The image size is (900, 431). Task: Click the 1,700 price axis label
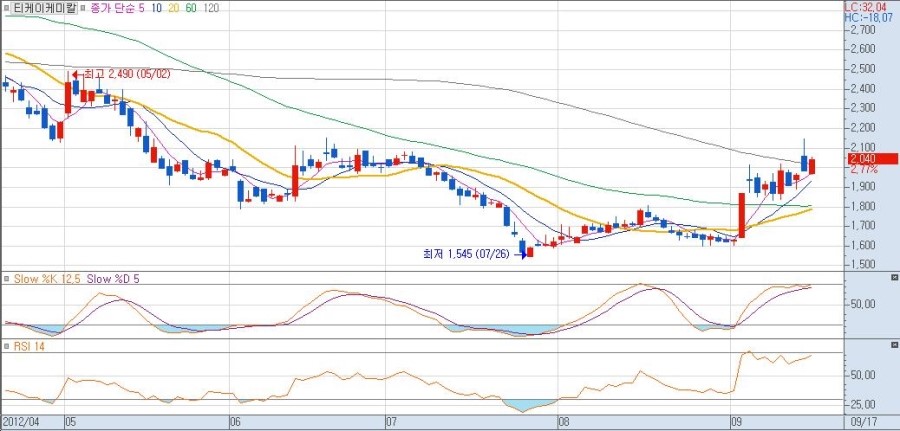tap(863, 226)
